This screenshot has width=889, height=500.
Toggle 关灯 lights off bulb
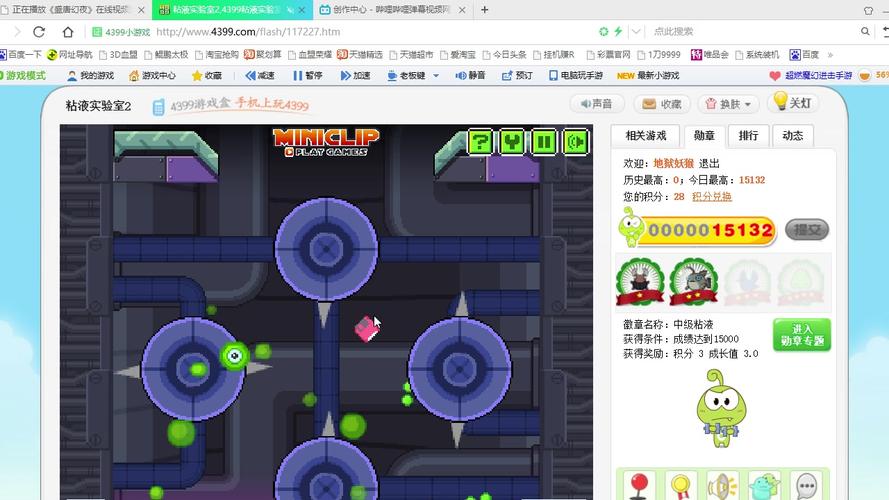(x=793, y=103)
